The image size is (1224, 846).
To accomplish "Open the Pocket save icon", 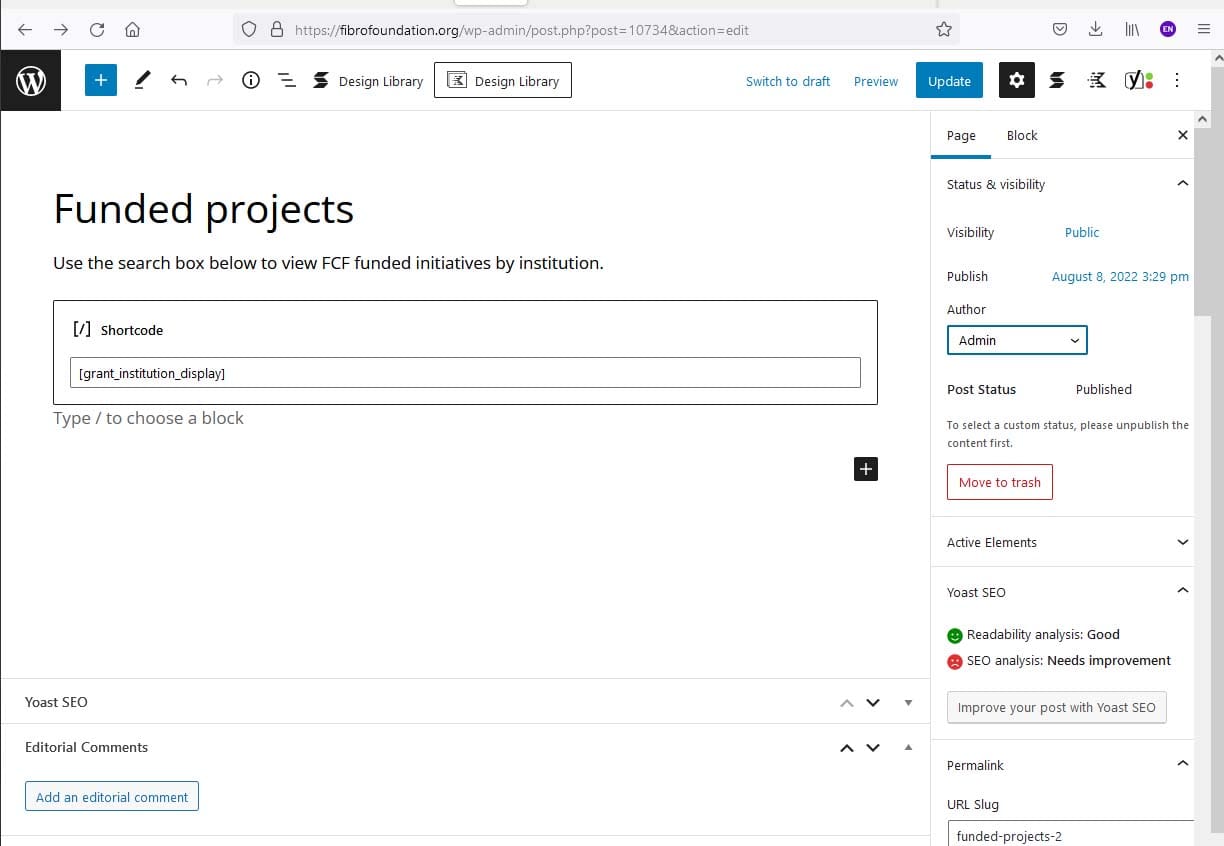I will pyautogui.click(x=1060, y=29).
